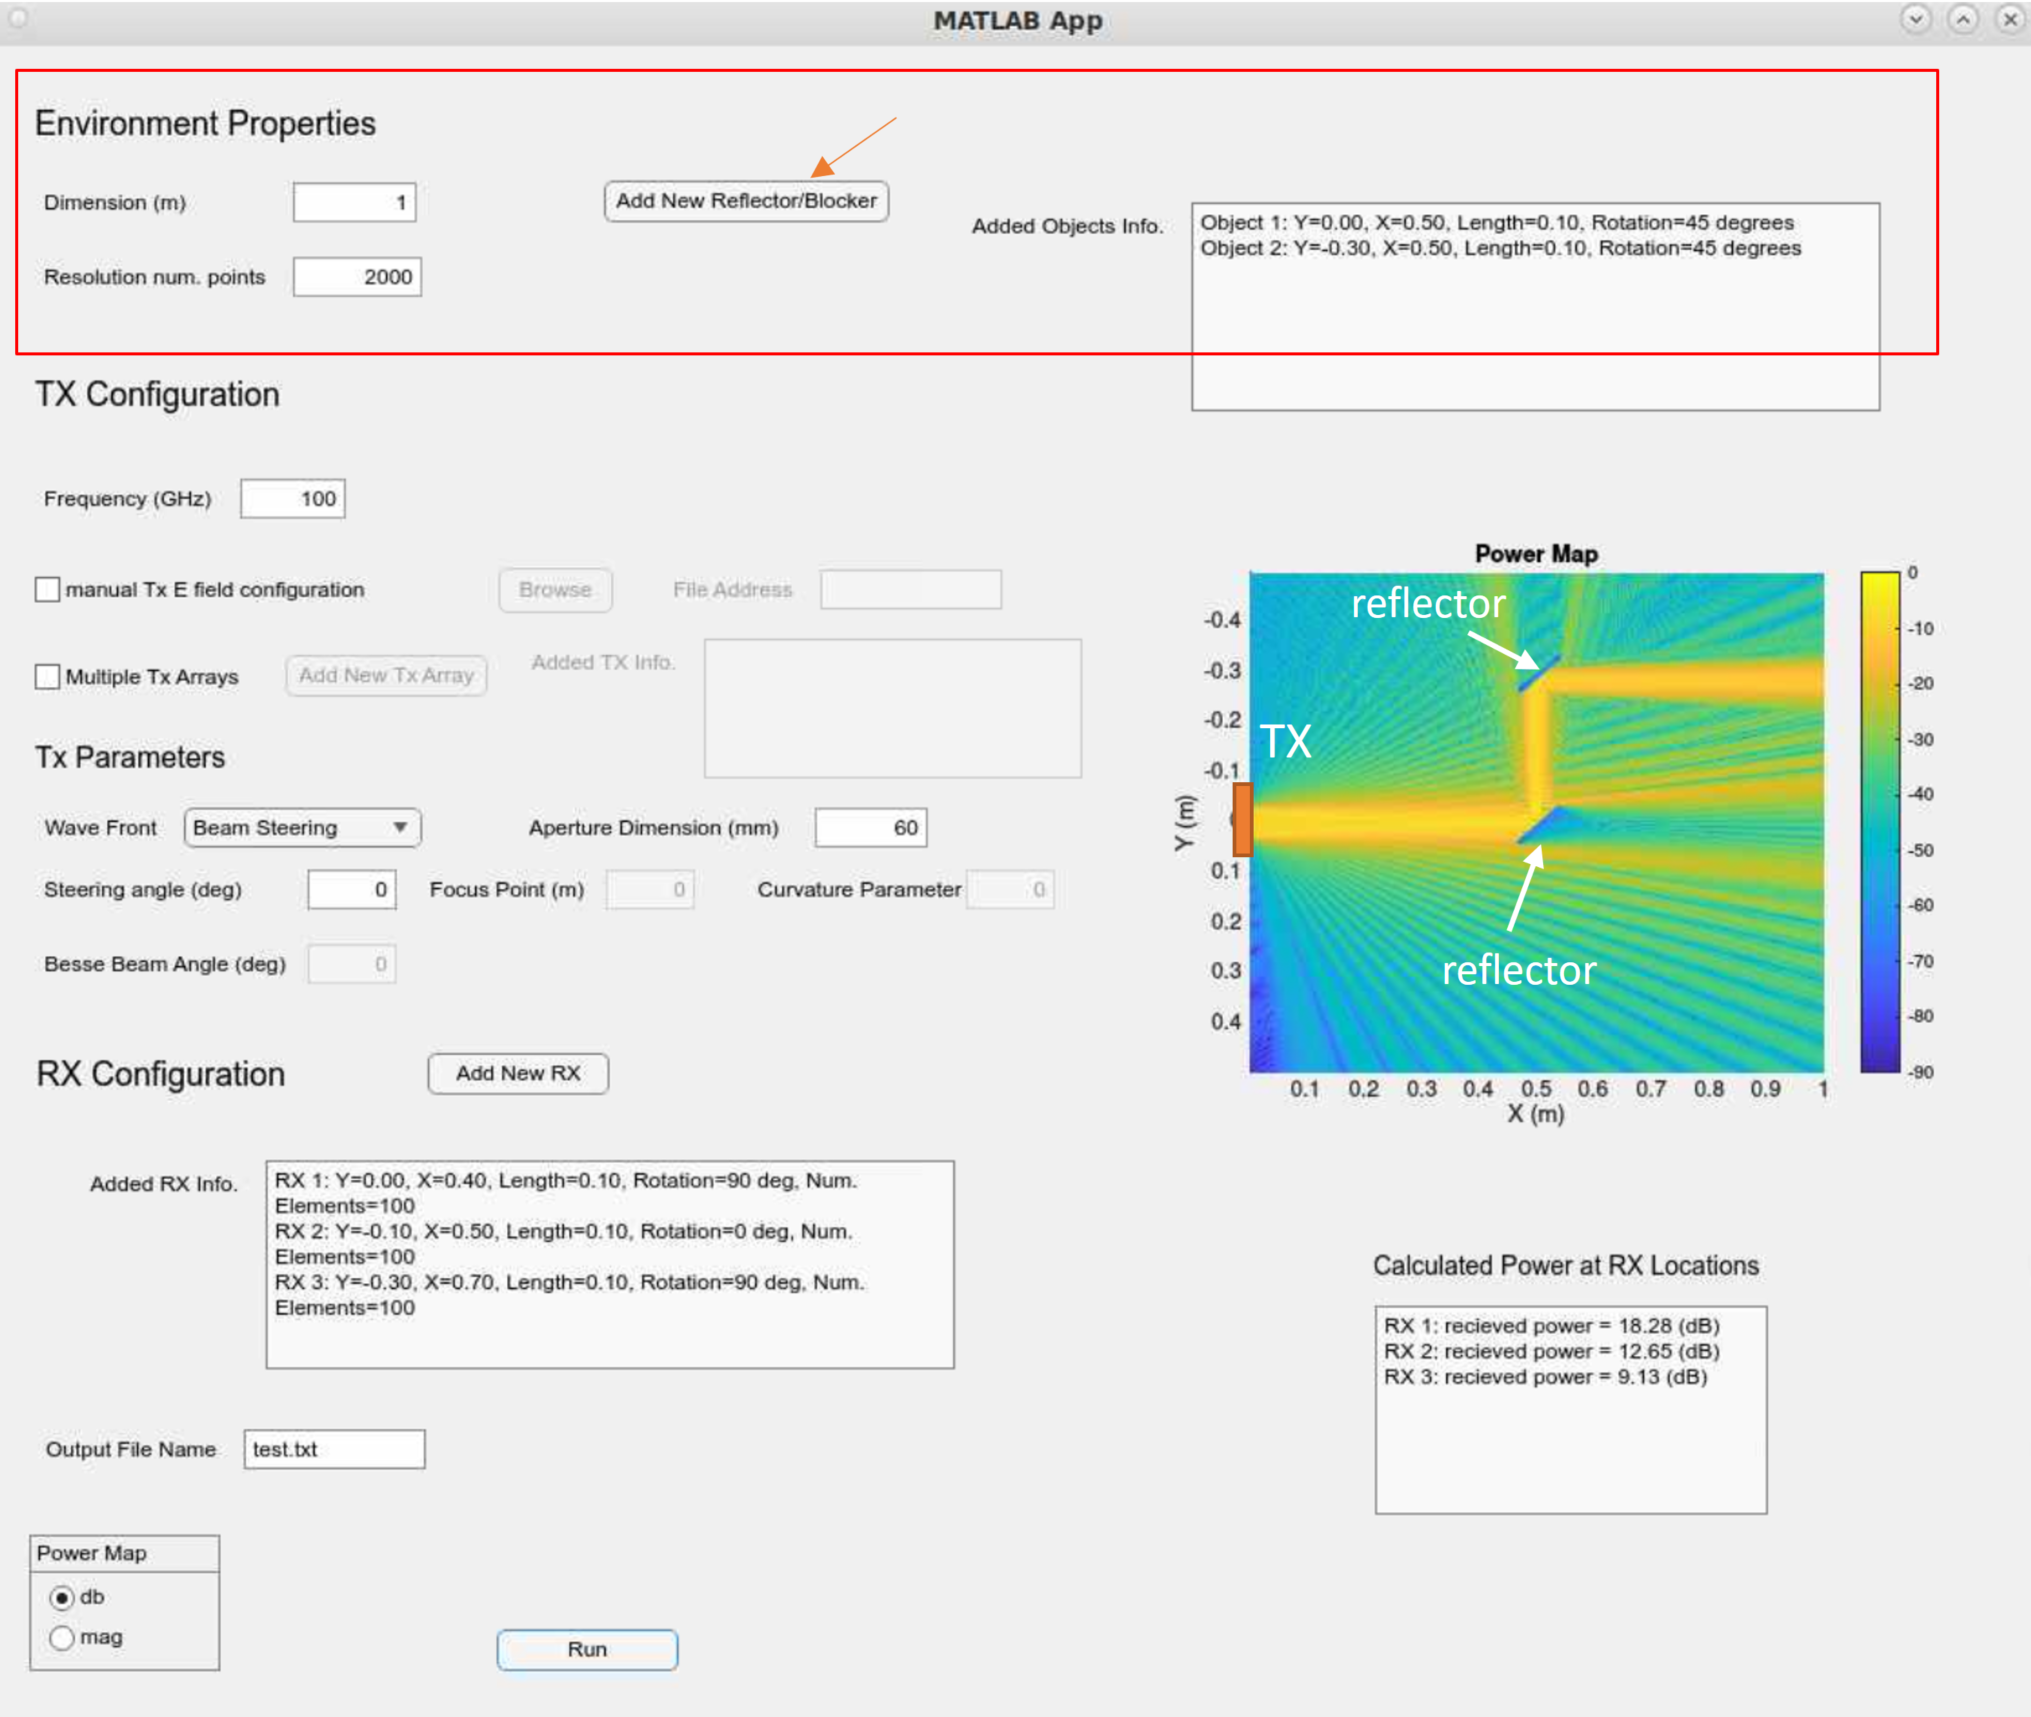
Task: Click the window minimize down-arrow icon
Action: point(1915,19)
